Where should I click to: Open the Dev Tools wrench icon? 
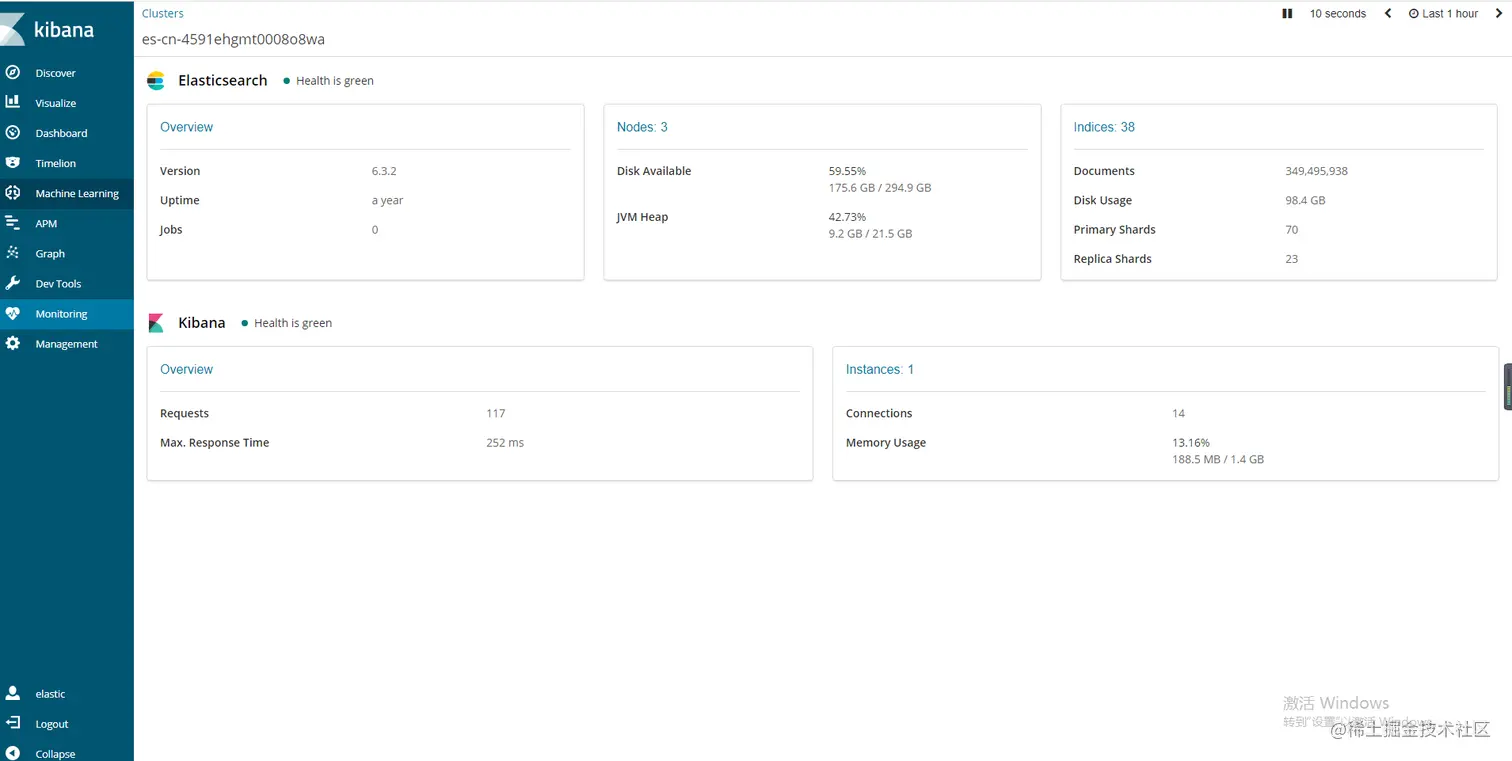(13, 283)
